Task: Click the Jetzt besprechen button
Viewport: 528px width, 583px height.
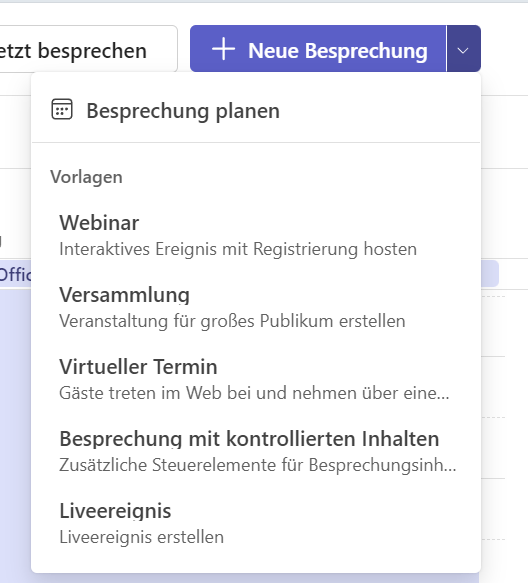Action: pos(88,49)
